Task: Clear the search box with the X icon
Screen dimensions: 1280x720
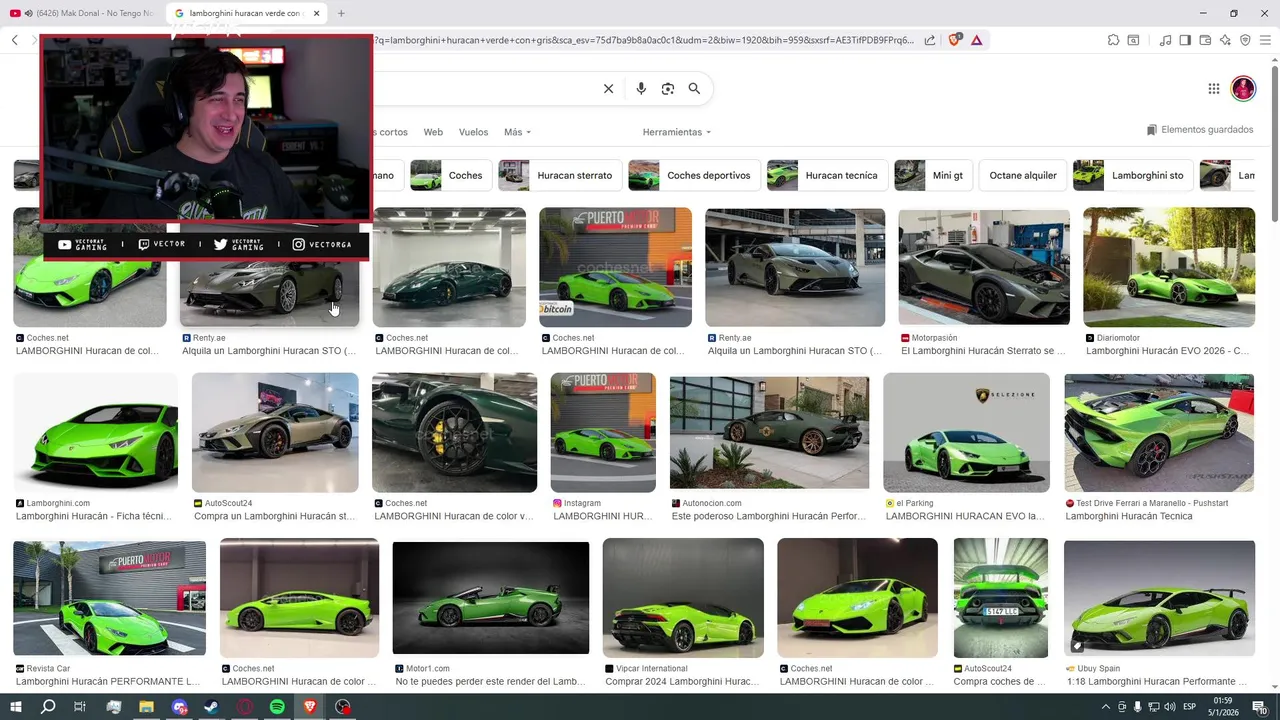Action: click(608, 89)
